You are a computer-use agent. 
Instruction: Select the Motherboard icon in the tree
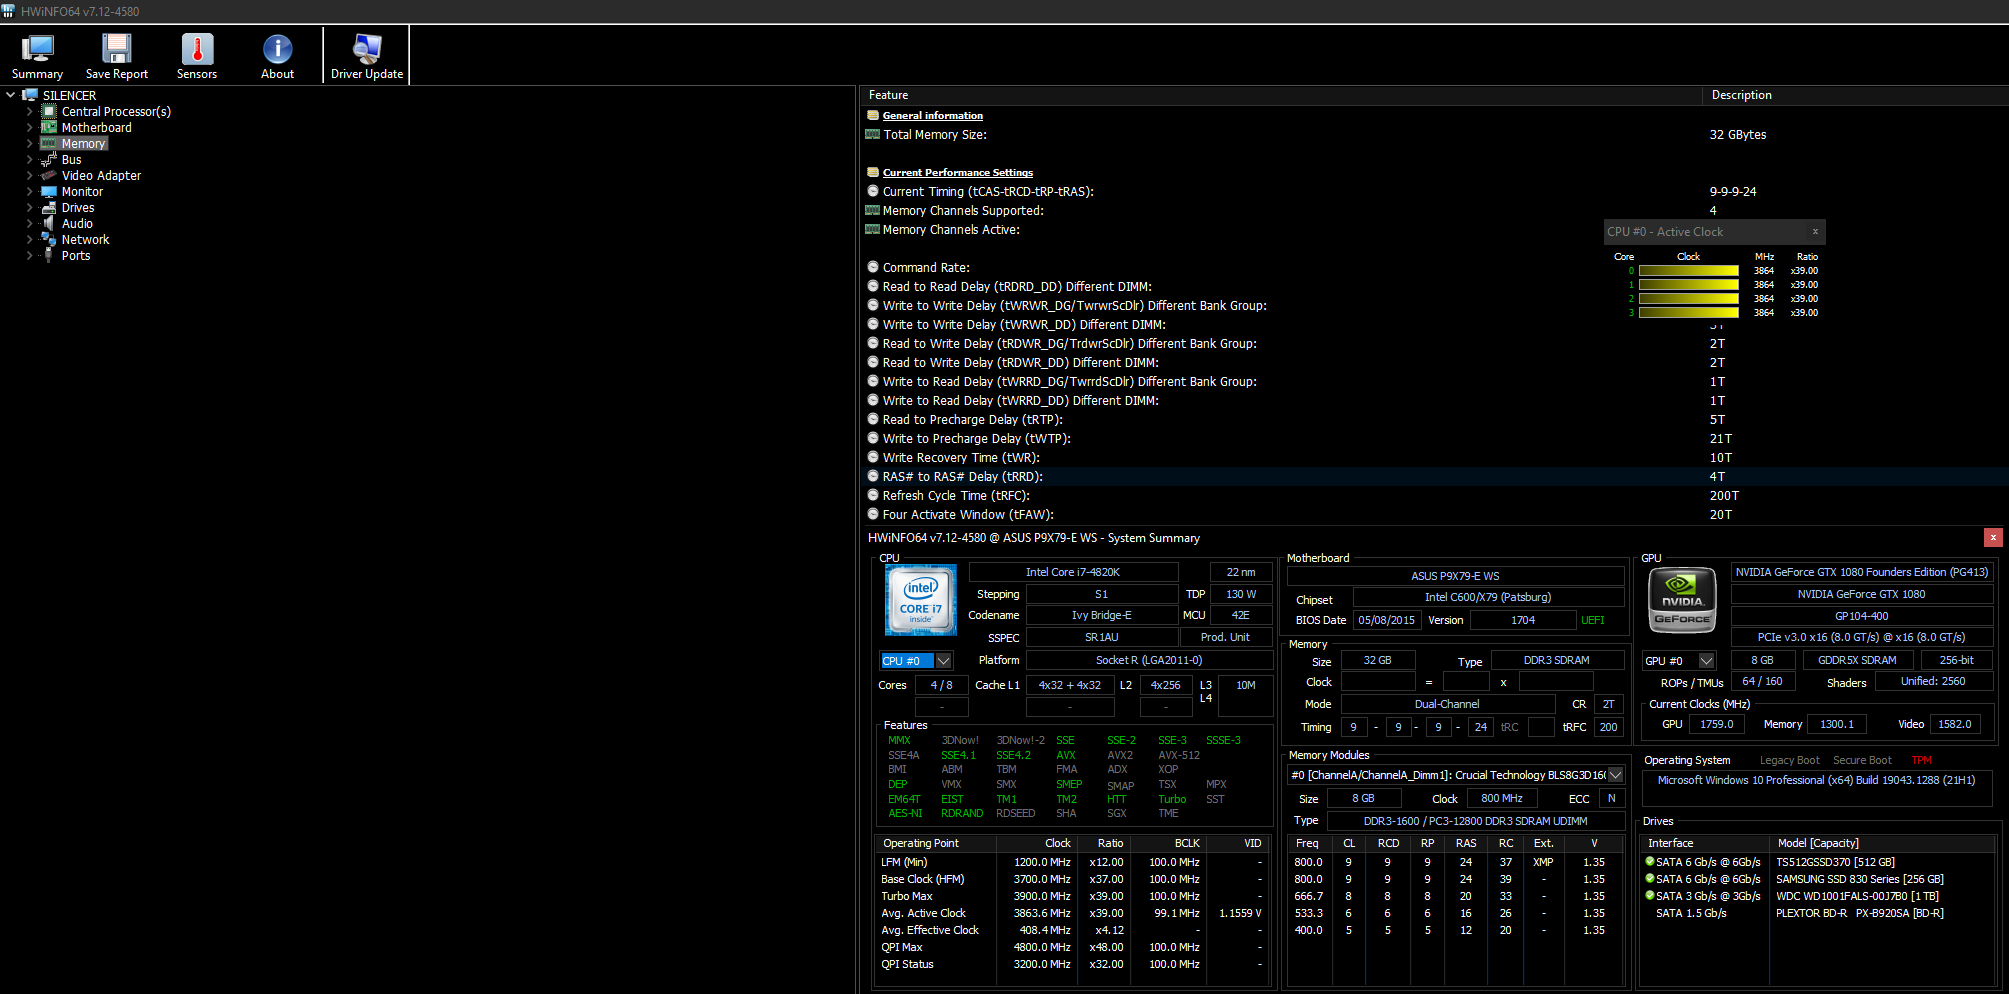(x=49, y=128)
